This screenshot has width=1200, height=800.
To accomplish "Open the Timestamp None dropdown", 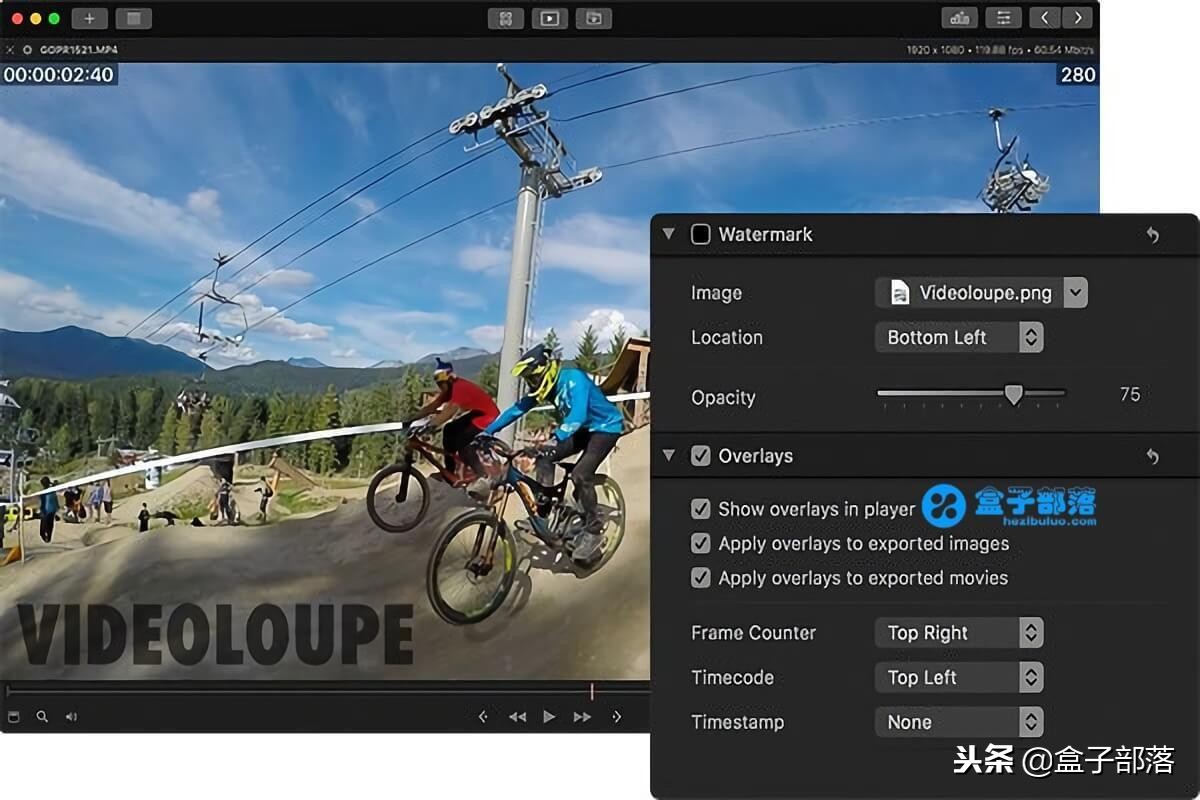I will [959, 722].
